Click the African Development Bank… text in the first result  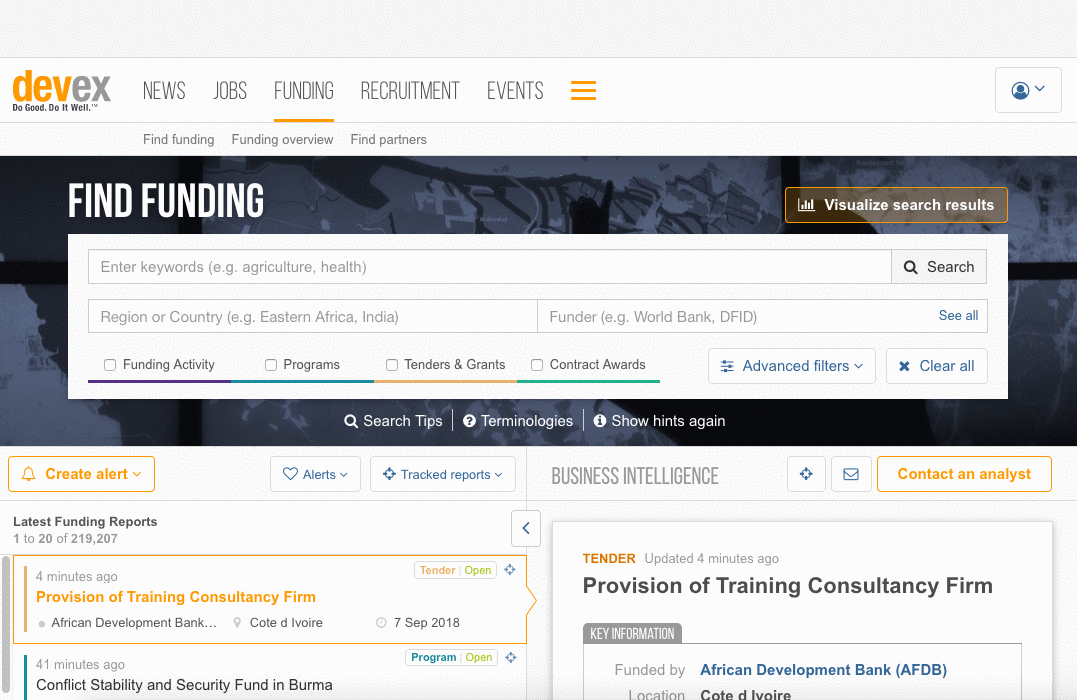134,623
